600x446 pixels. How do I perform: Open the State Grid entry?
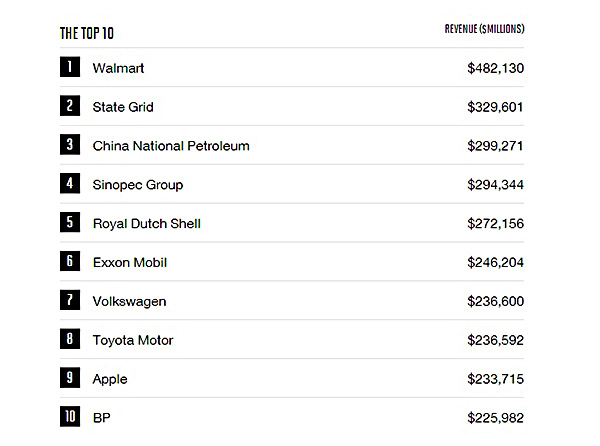pyautogui.click(x=123, y=107)
